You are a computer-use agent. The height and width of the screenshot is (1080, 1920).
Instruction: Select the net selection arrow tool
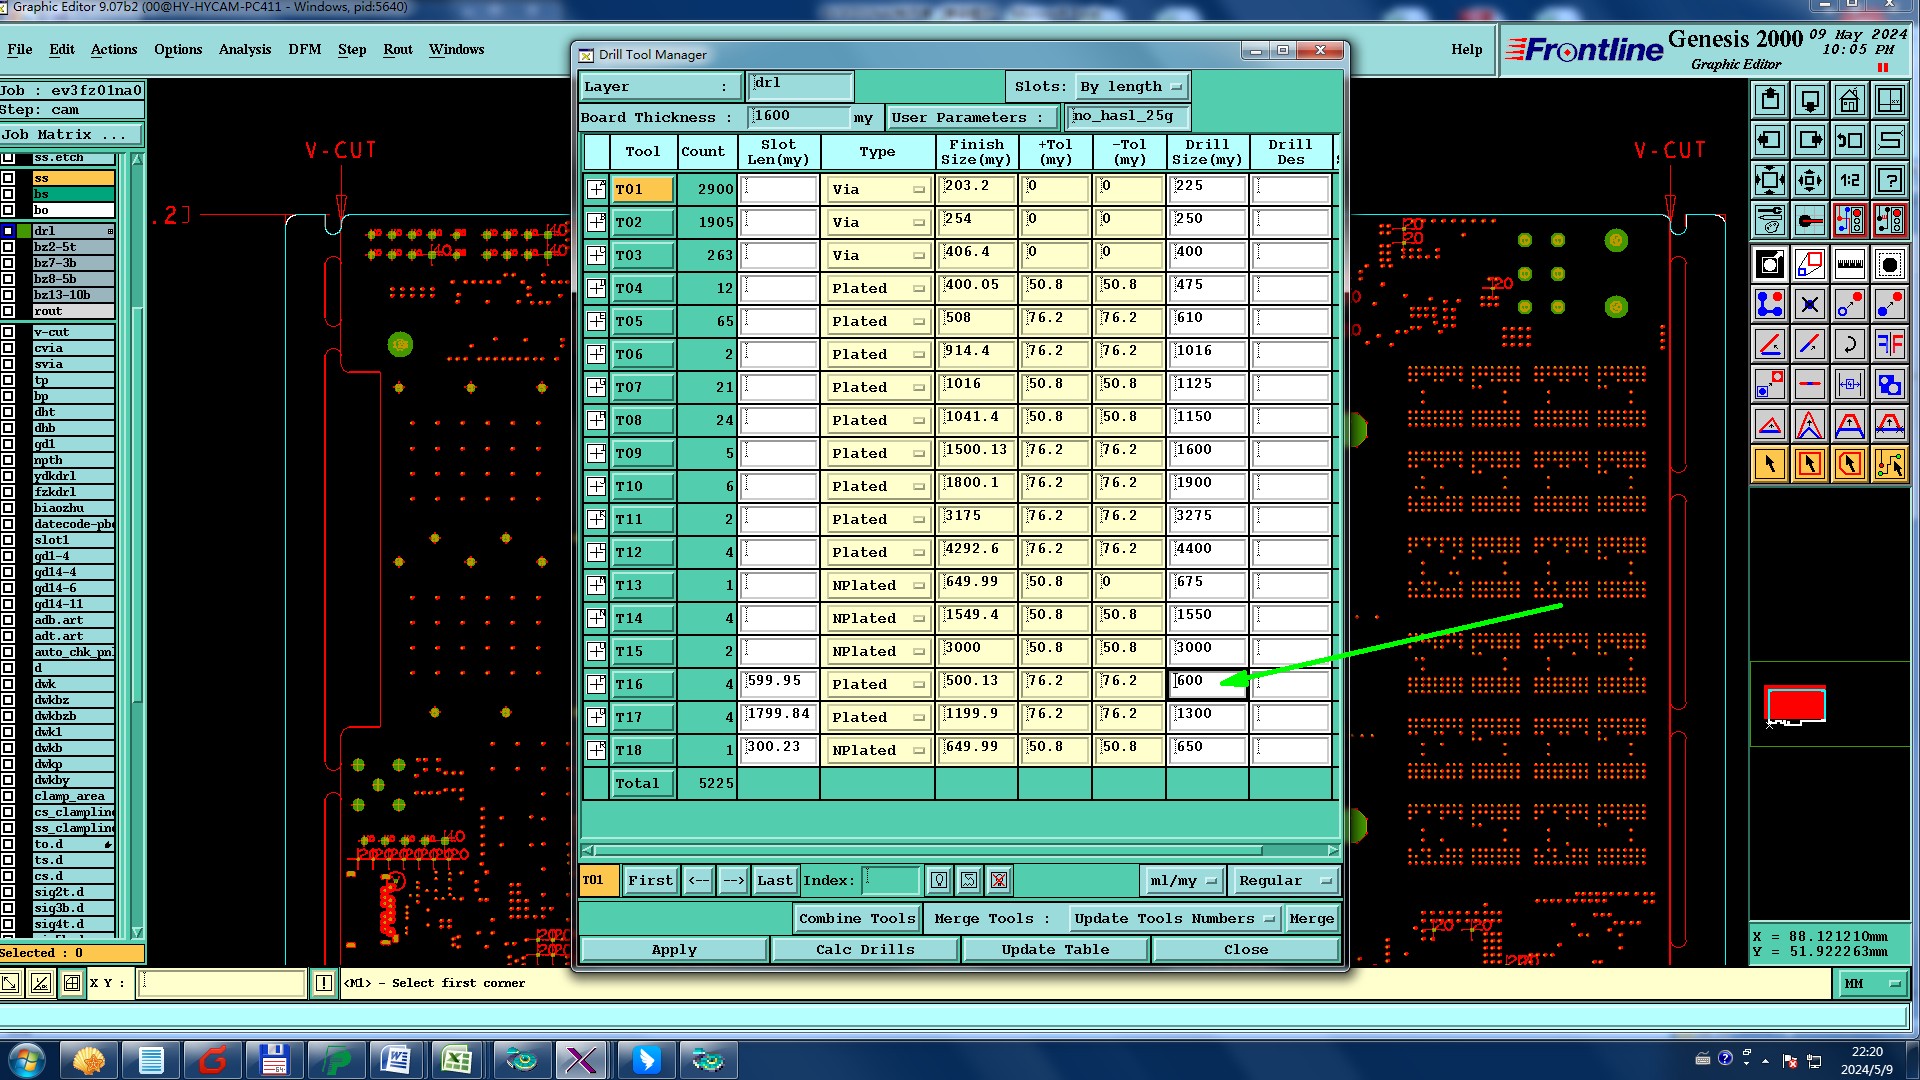coord(1889,464)
